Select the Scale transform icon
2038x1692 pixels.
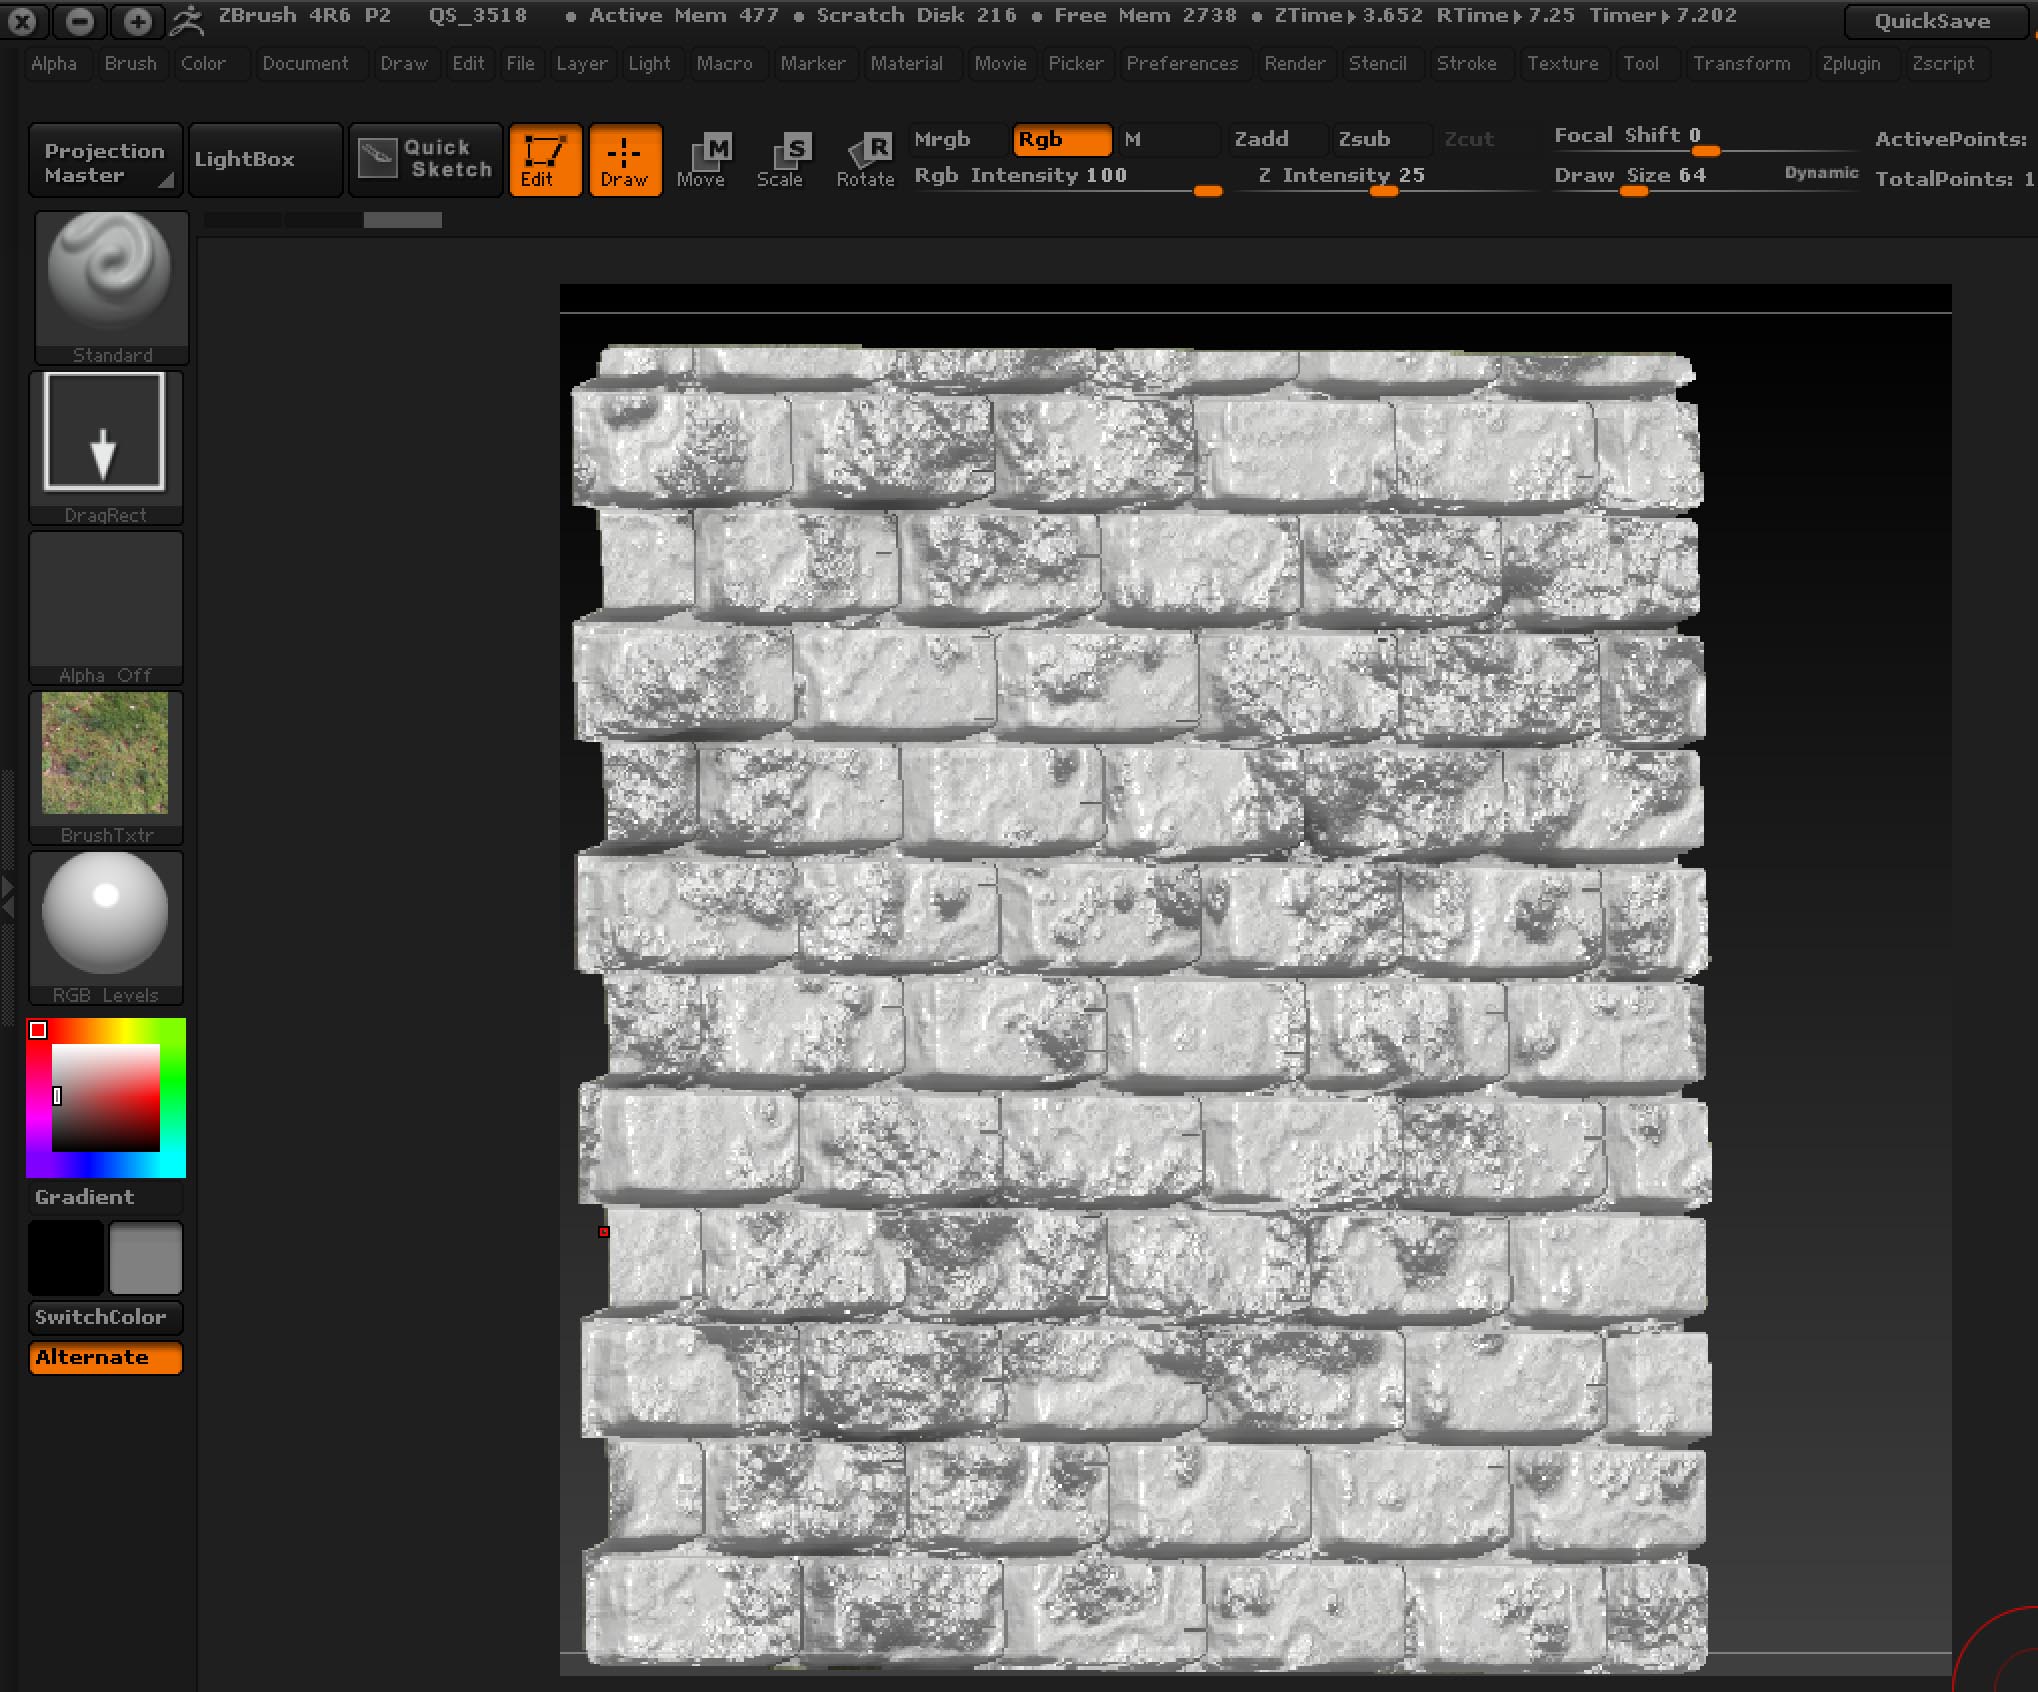pyautogui.click(x=780, y=160)
